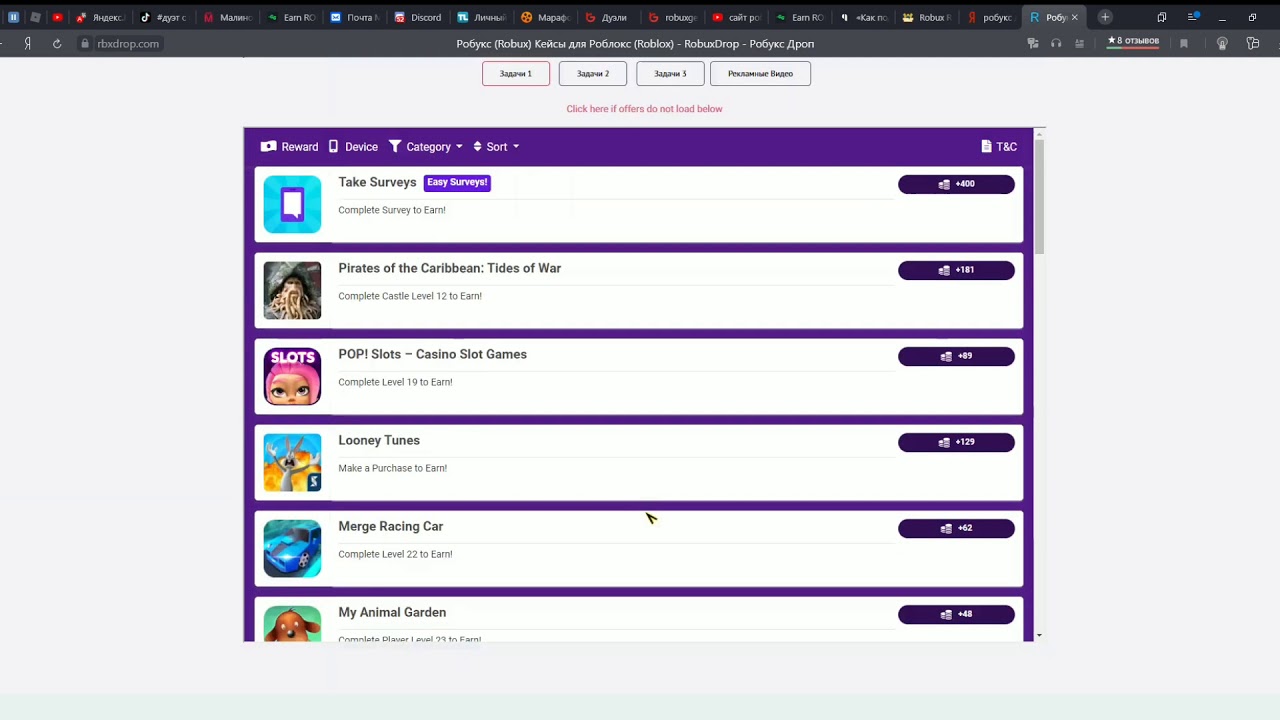Select 'POP! Slots – Casino Slot Games' title
This screenshot has width=1280, height=720.
coord(432,354)
